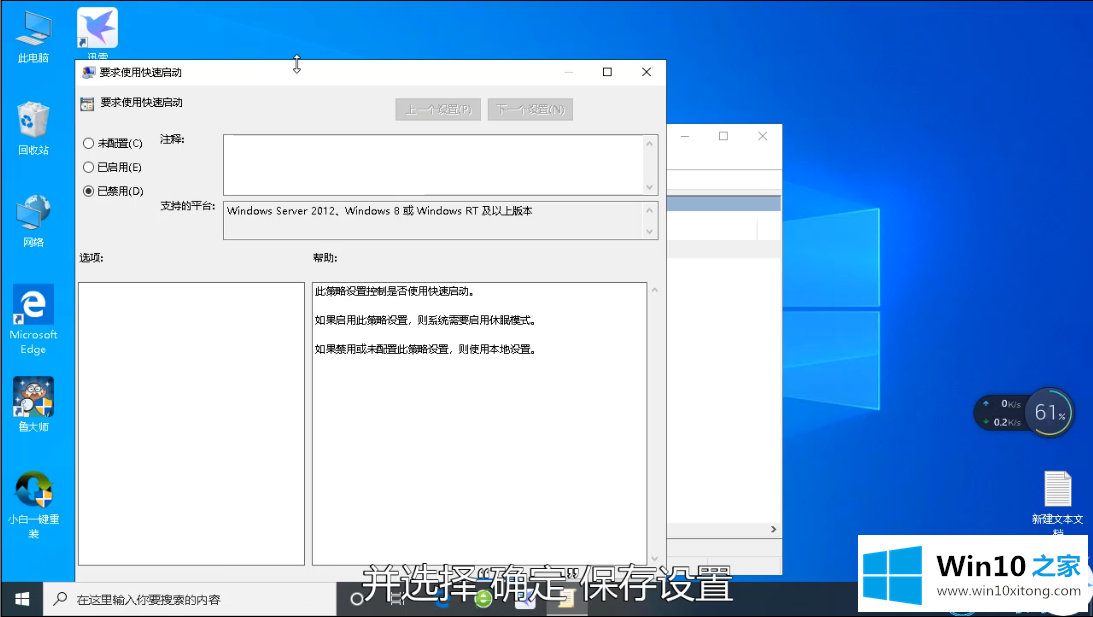Click background window horizontal scroll right arrow
This screenshot has height=617, width=1093.
pyautogui.click(x=773, y=529)
